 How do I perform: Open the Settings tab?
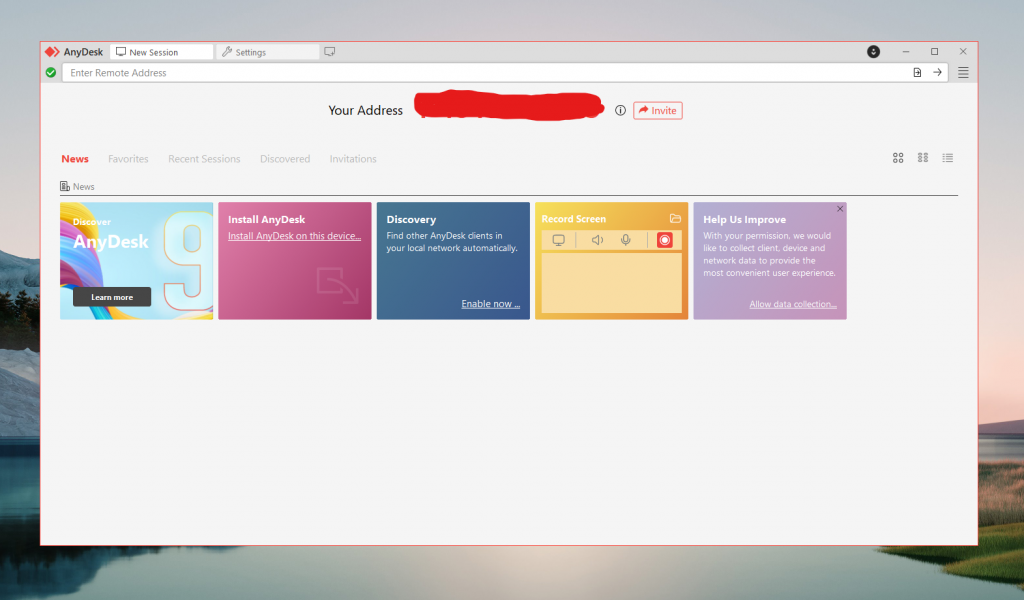(267, 52)
